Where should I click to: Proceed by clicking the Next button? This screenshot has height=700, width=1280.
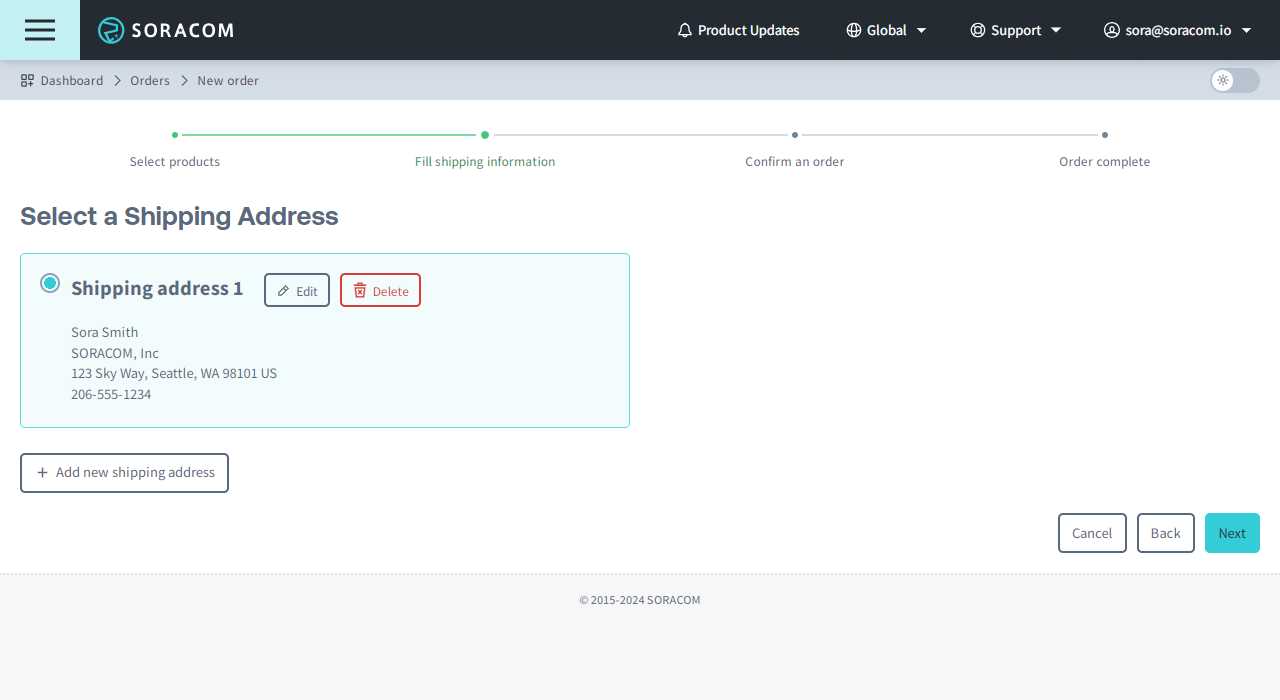coord(1232,533)
